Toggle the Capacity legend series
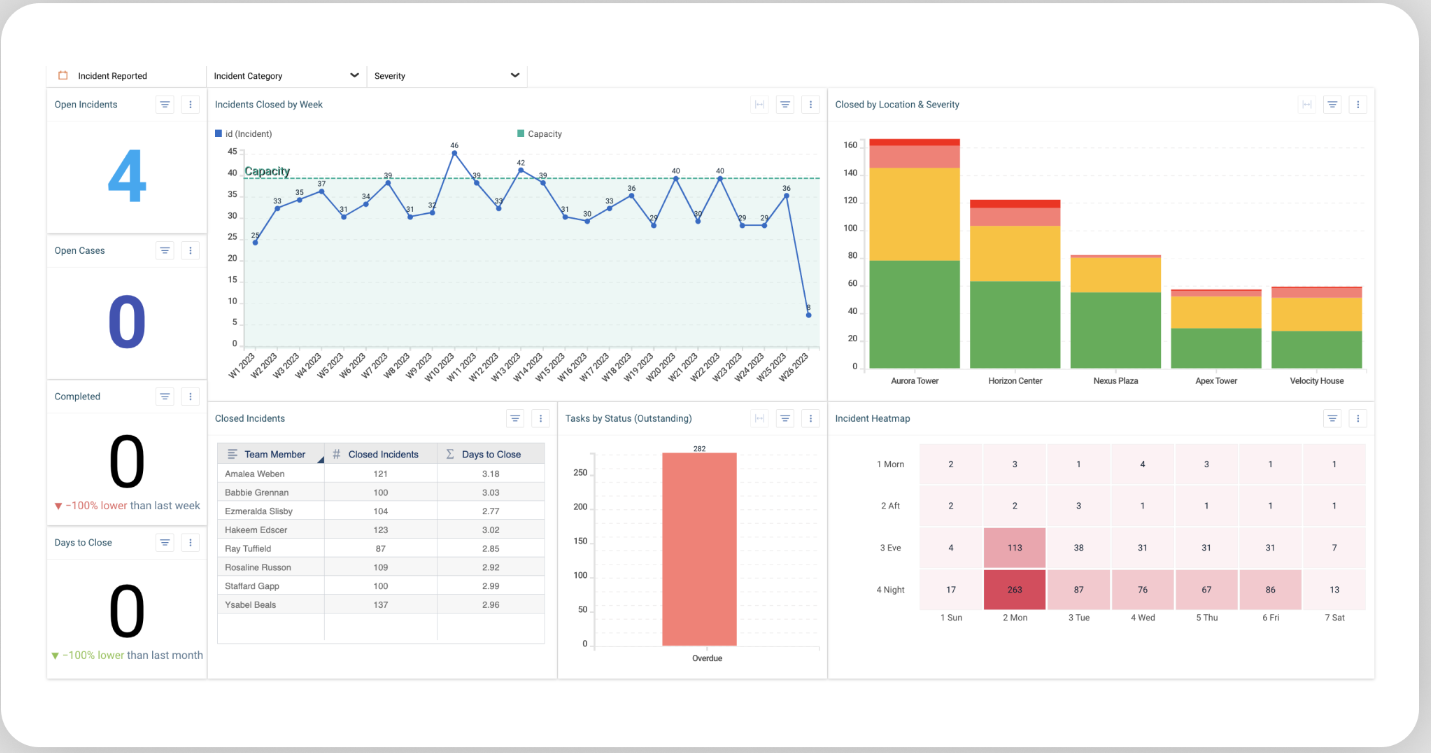This screenshot has width=1431, height=753. pyautogui.click(x=540, y=133)
